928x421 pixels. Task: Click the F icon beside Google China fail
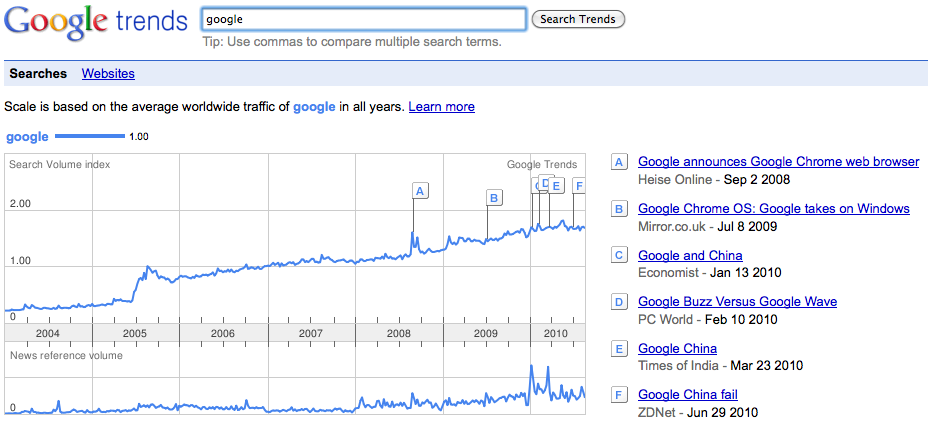[620, 395]
